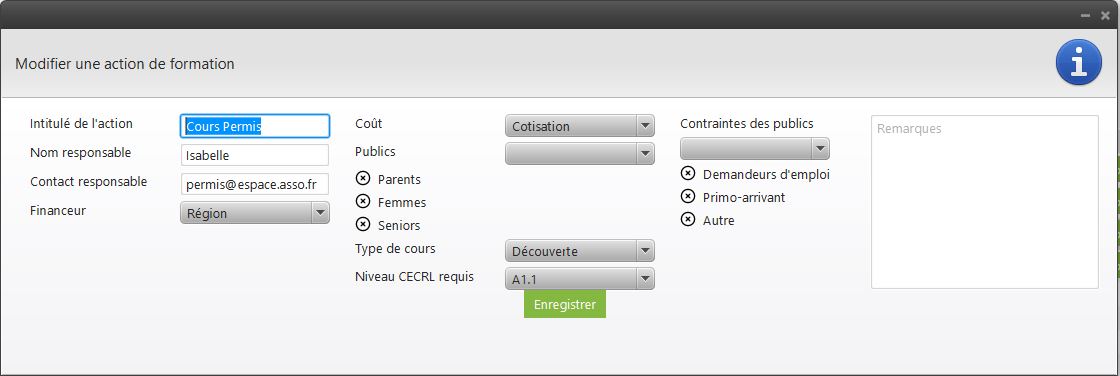1120x376 pixels.
Task: Remove the Femmes tag using its x icon
Action: point(363,202)
